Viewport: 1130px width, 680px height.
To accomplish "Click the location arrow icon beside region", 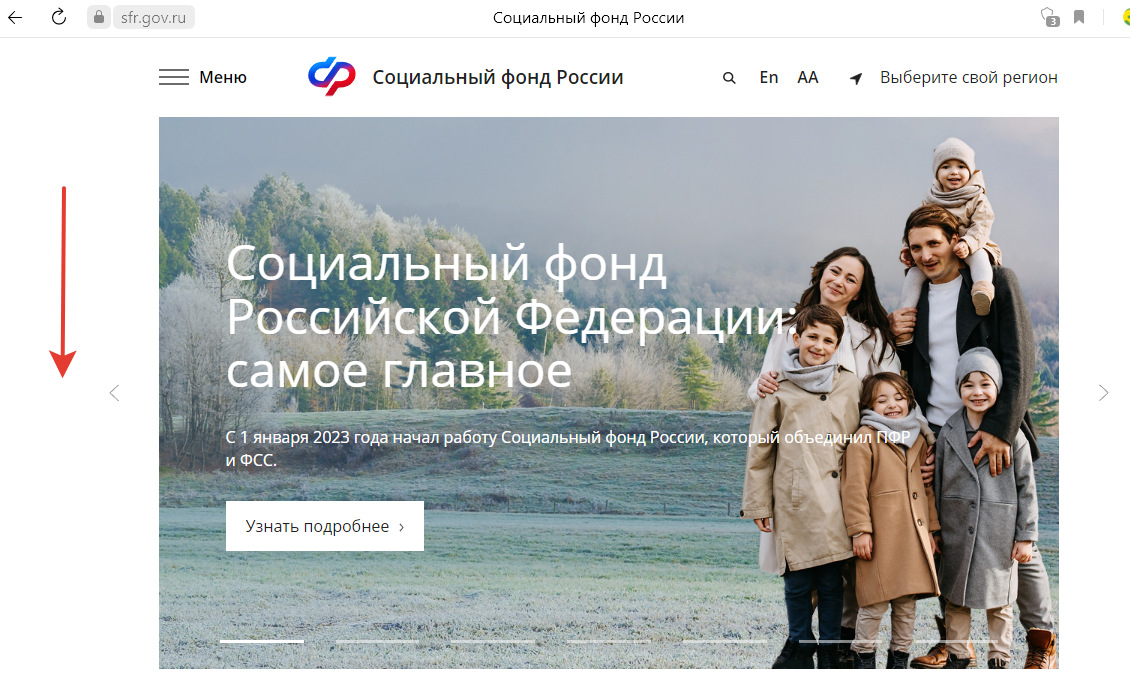I will point(856,79).
